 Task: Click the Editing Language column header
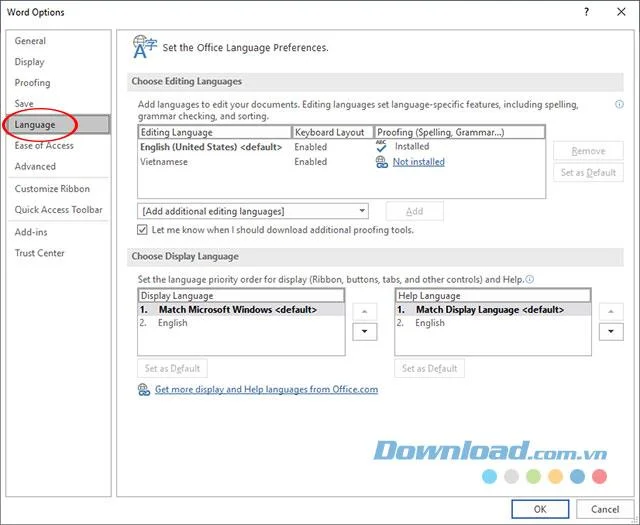point(215,132)
